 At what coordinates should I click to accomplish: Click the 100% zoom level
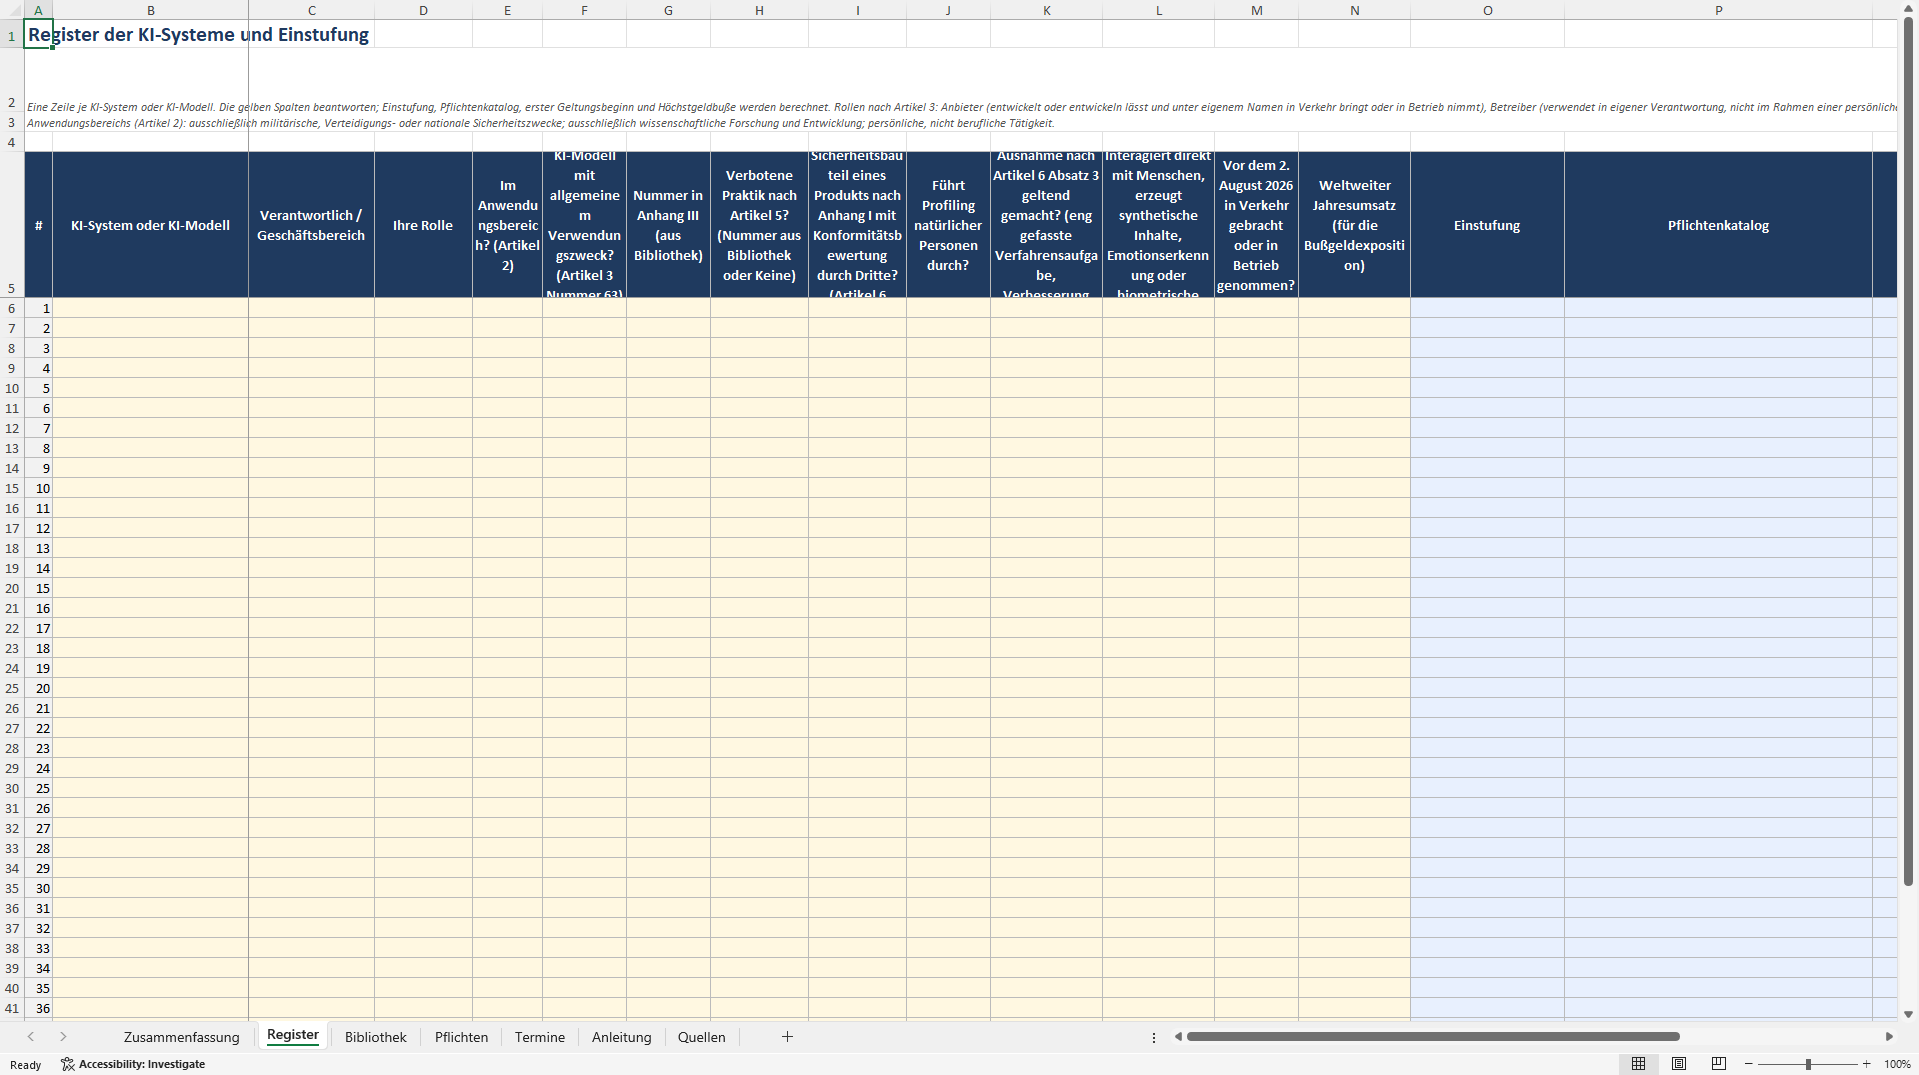[x=1897, y=1064]
